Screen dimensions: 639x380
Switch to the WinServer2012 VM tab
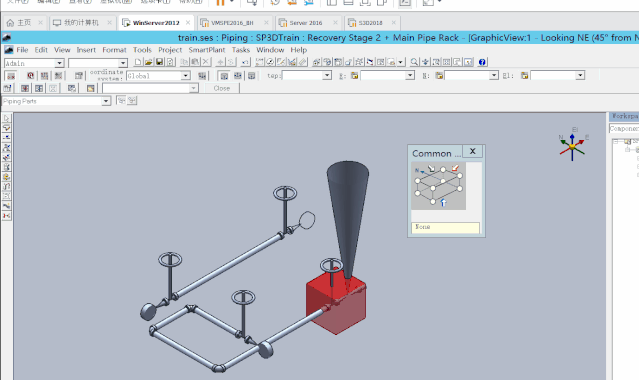pyautogui.click(x=156, y=23)
